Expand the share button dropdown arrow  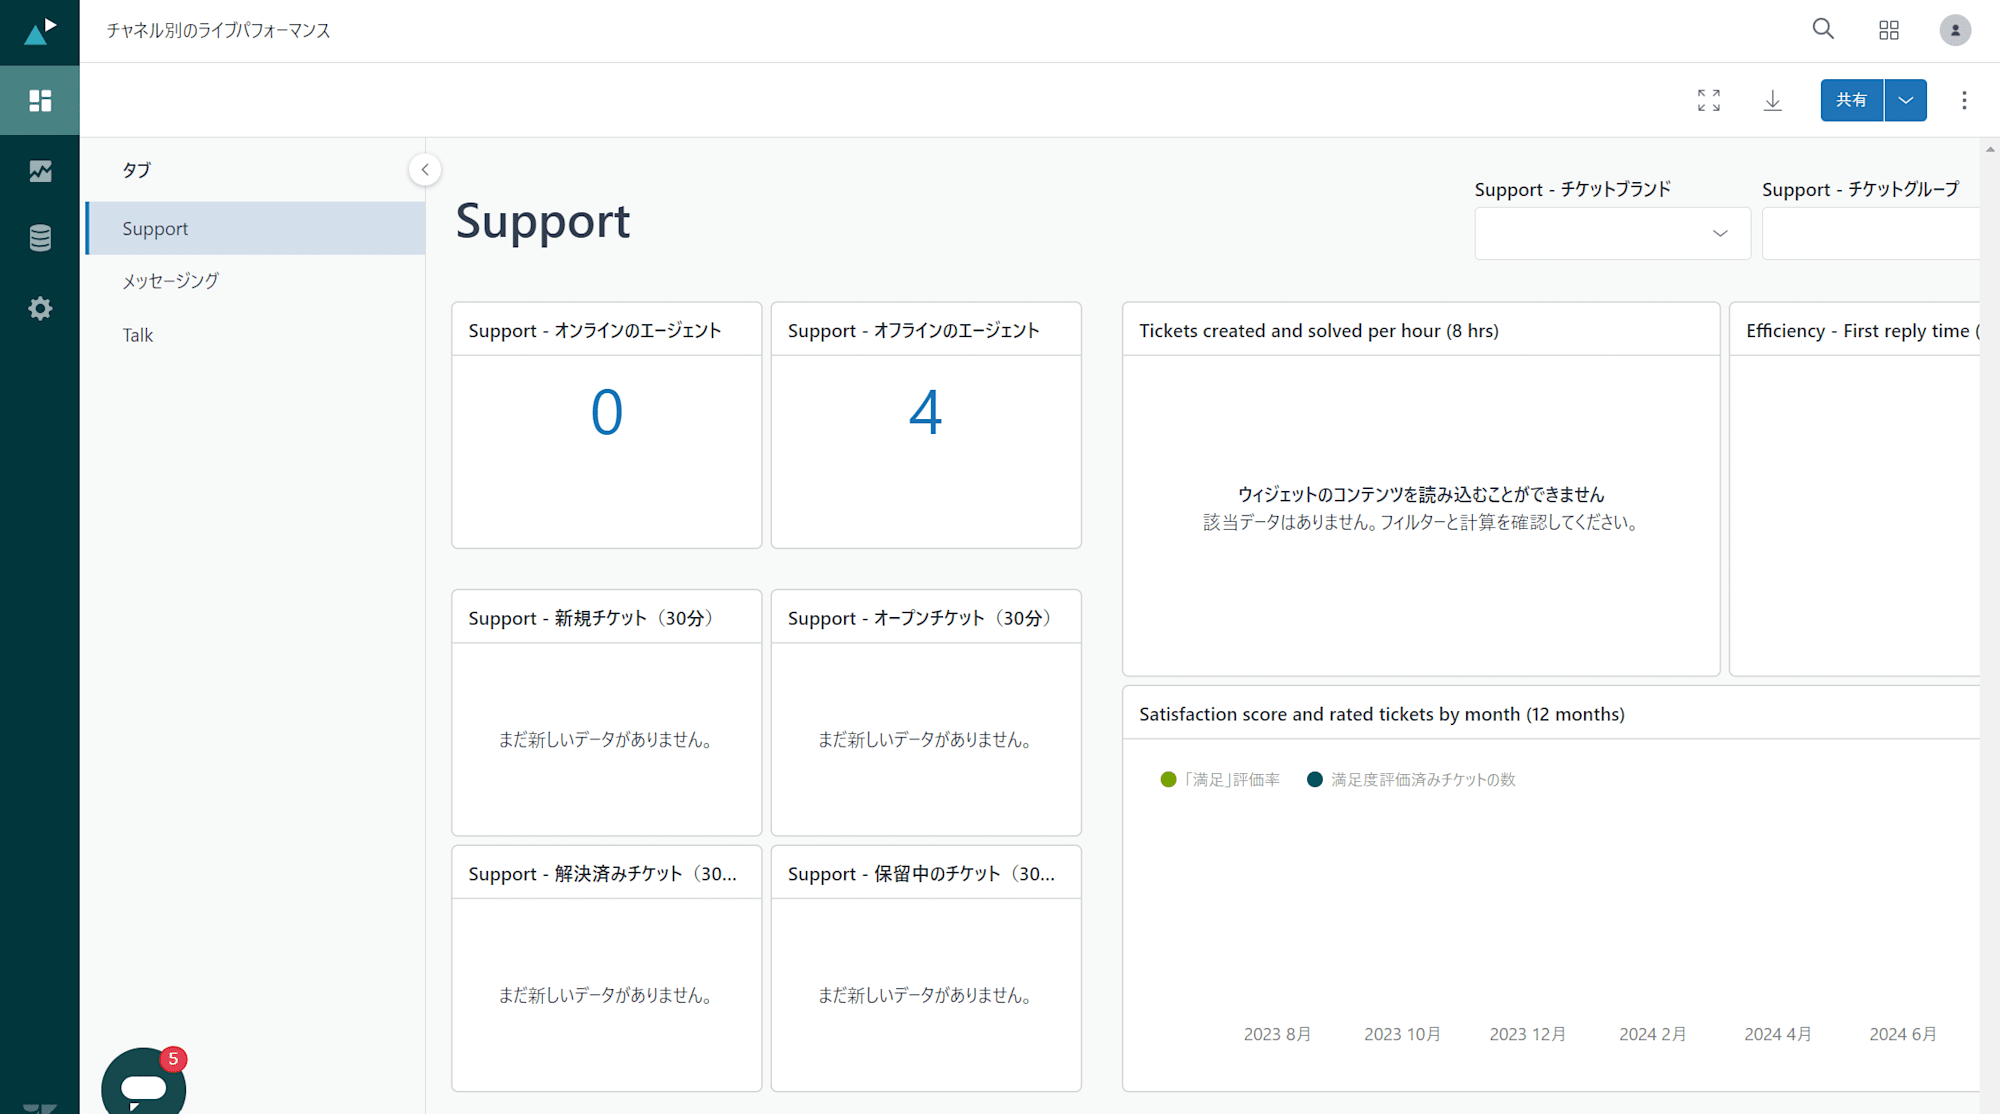coord(1906,100)
